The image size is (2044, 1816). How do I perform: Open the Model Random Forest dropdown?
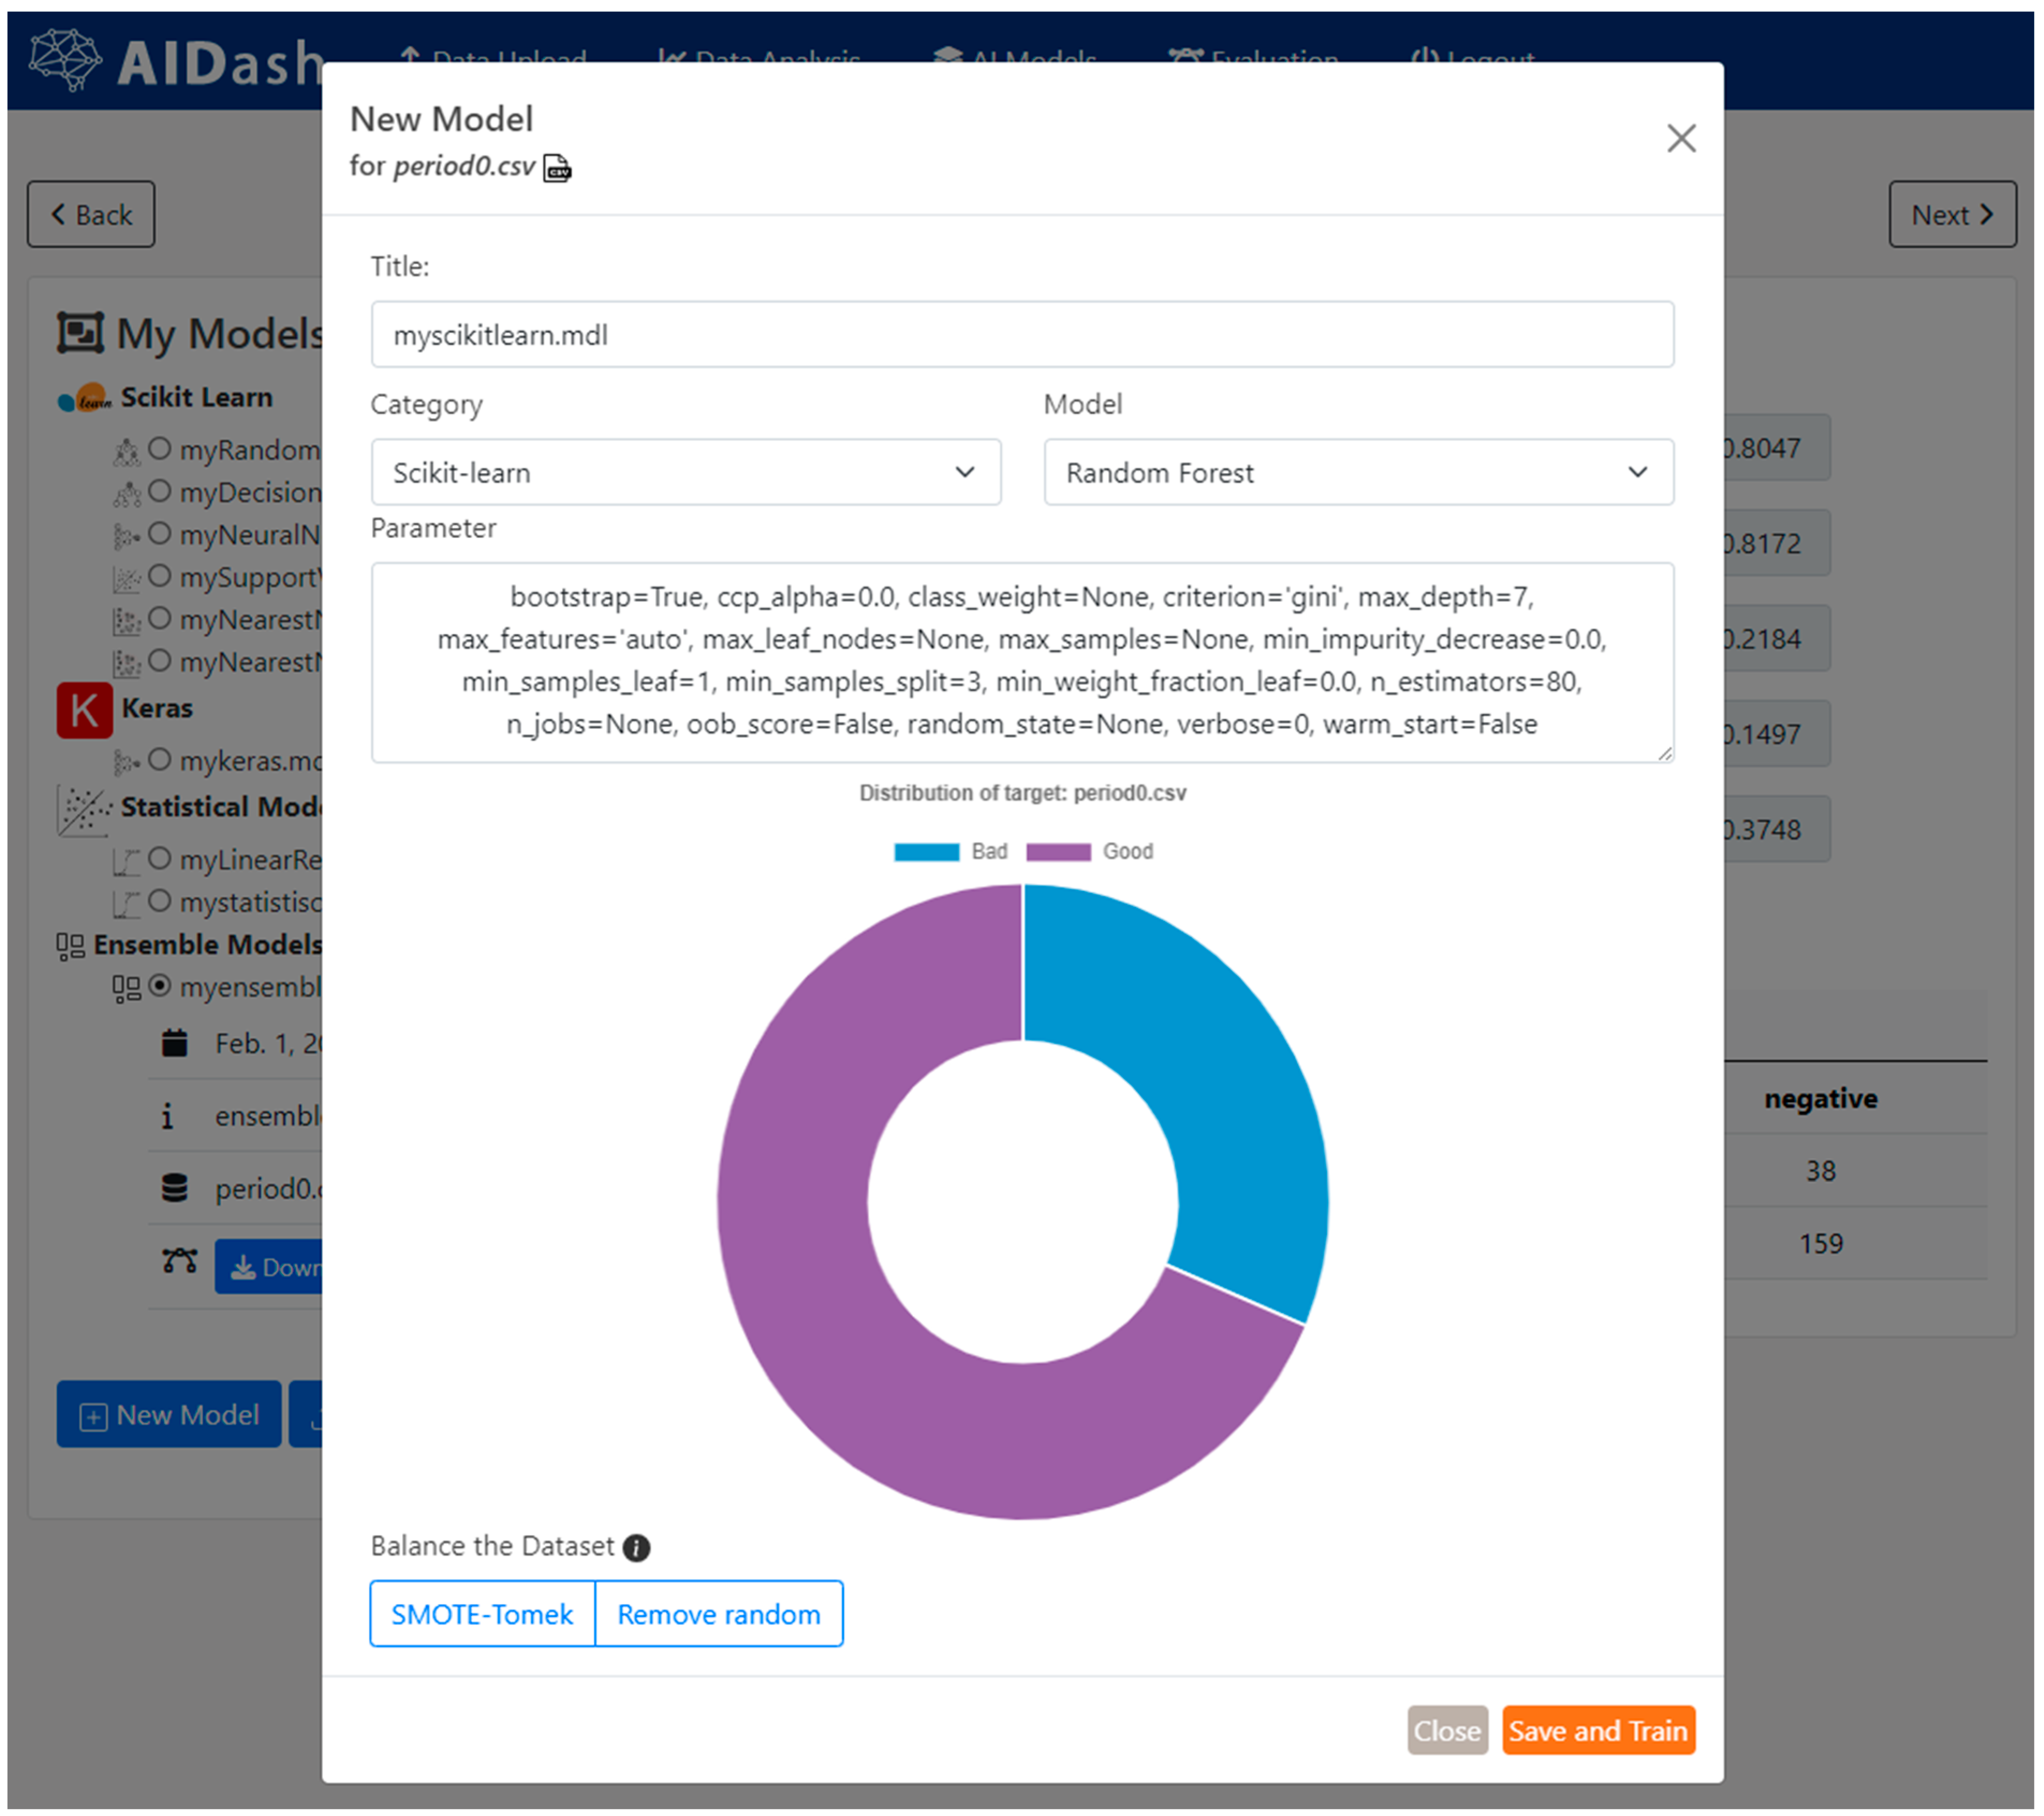click(x=1357, y=472)
